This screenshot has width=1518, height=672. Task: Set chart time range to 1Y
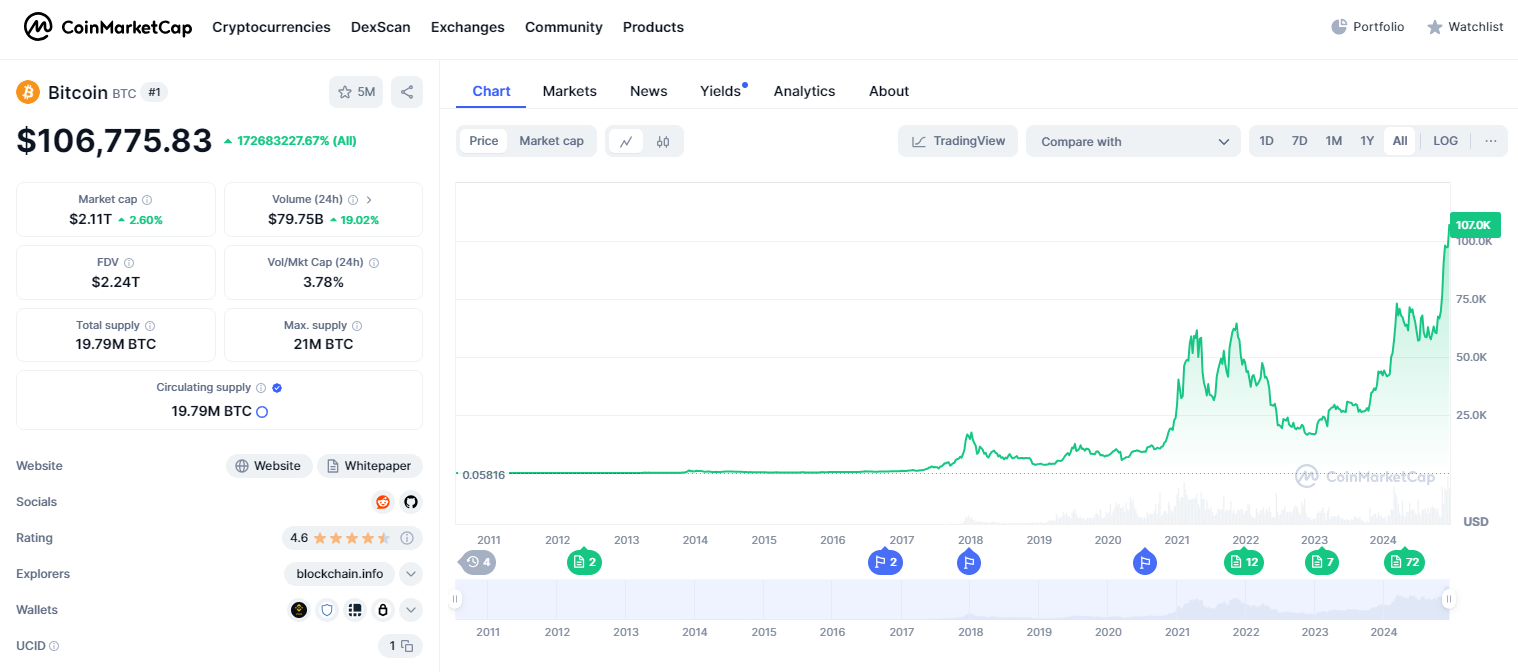click(1367, 141)
